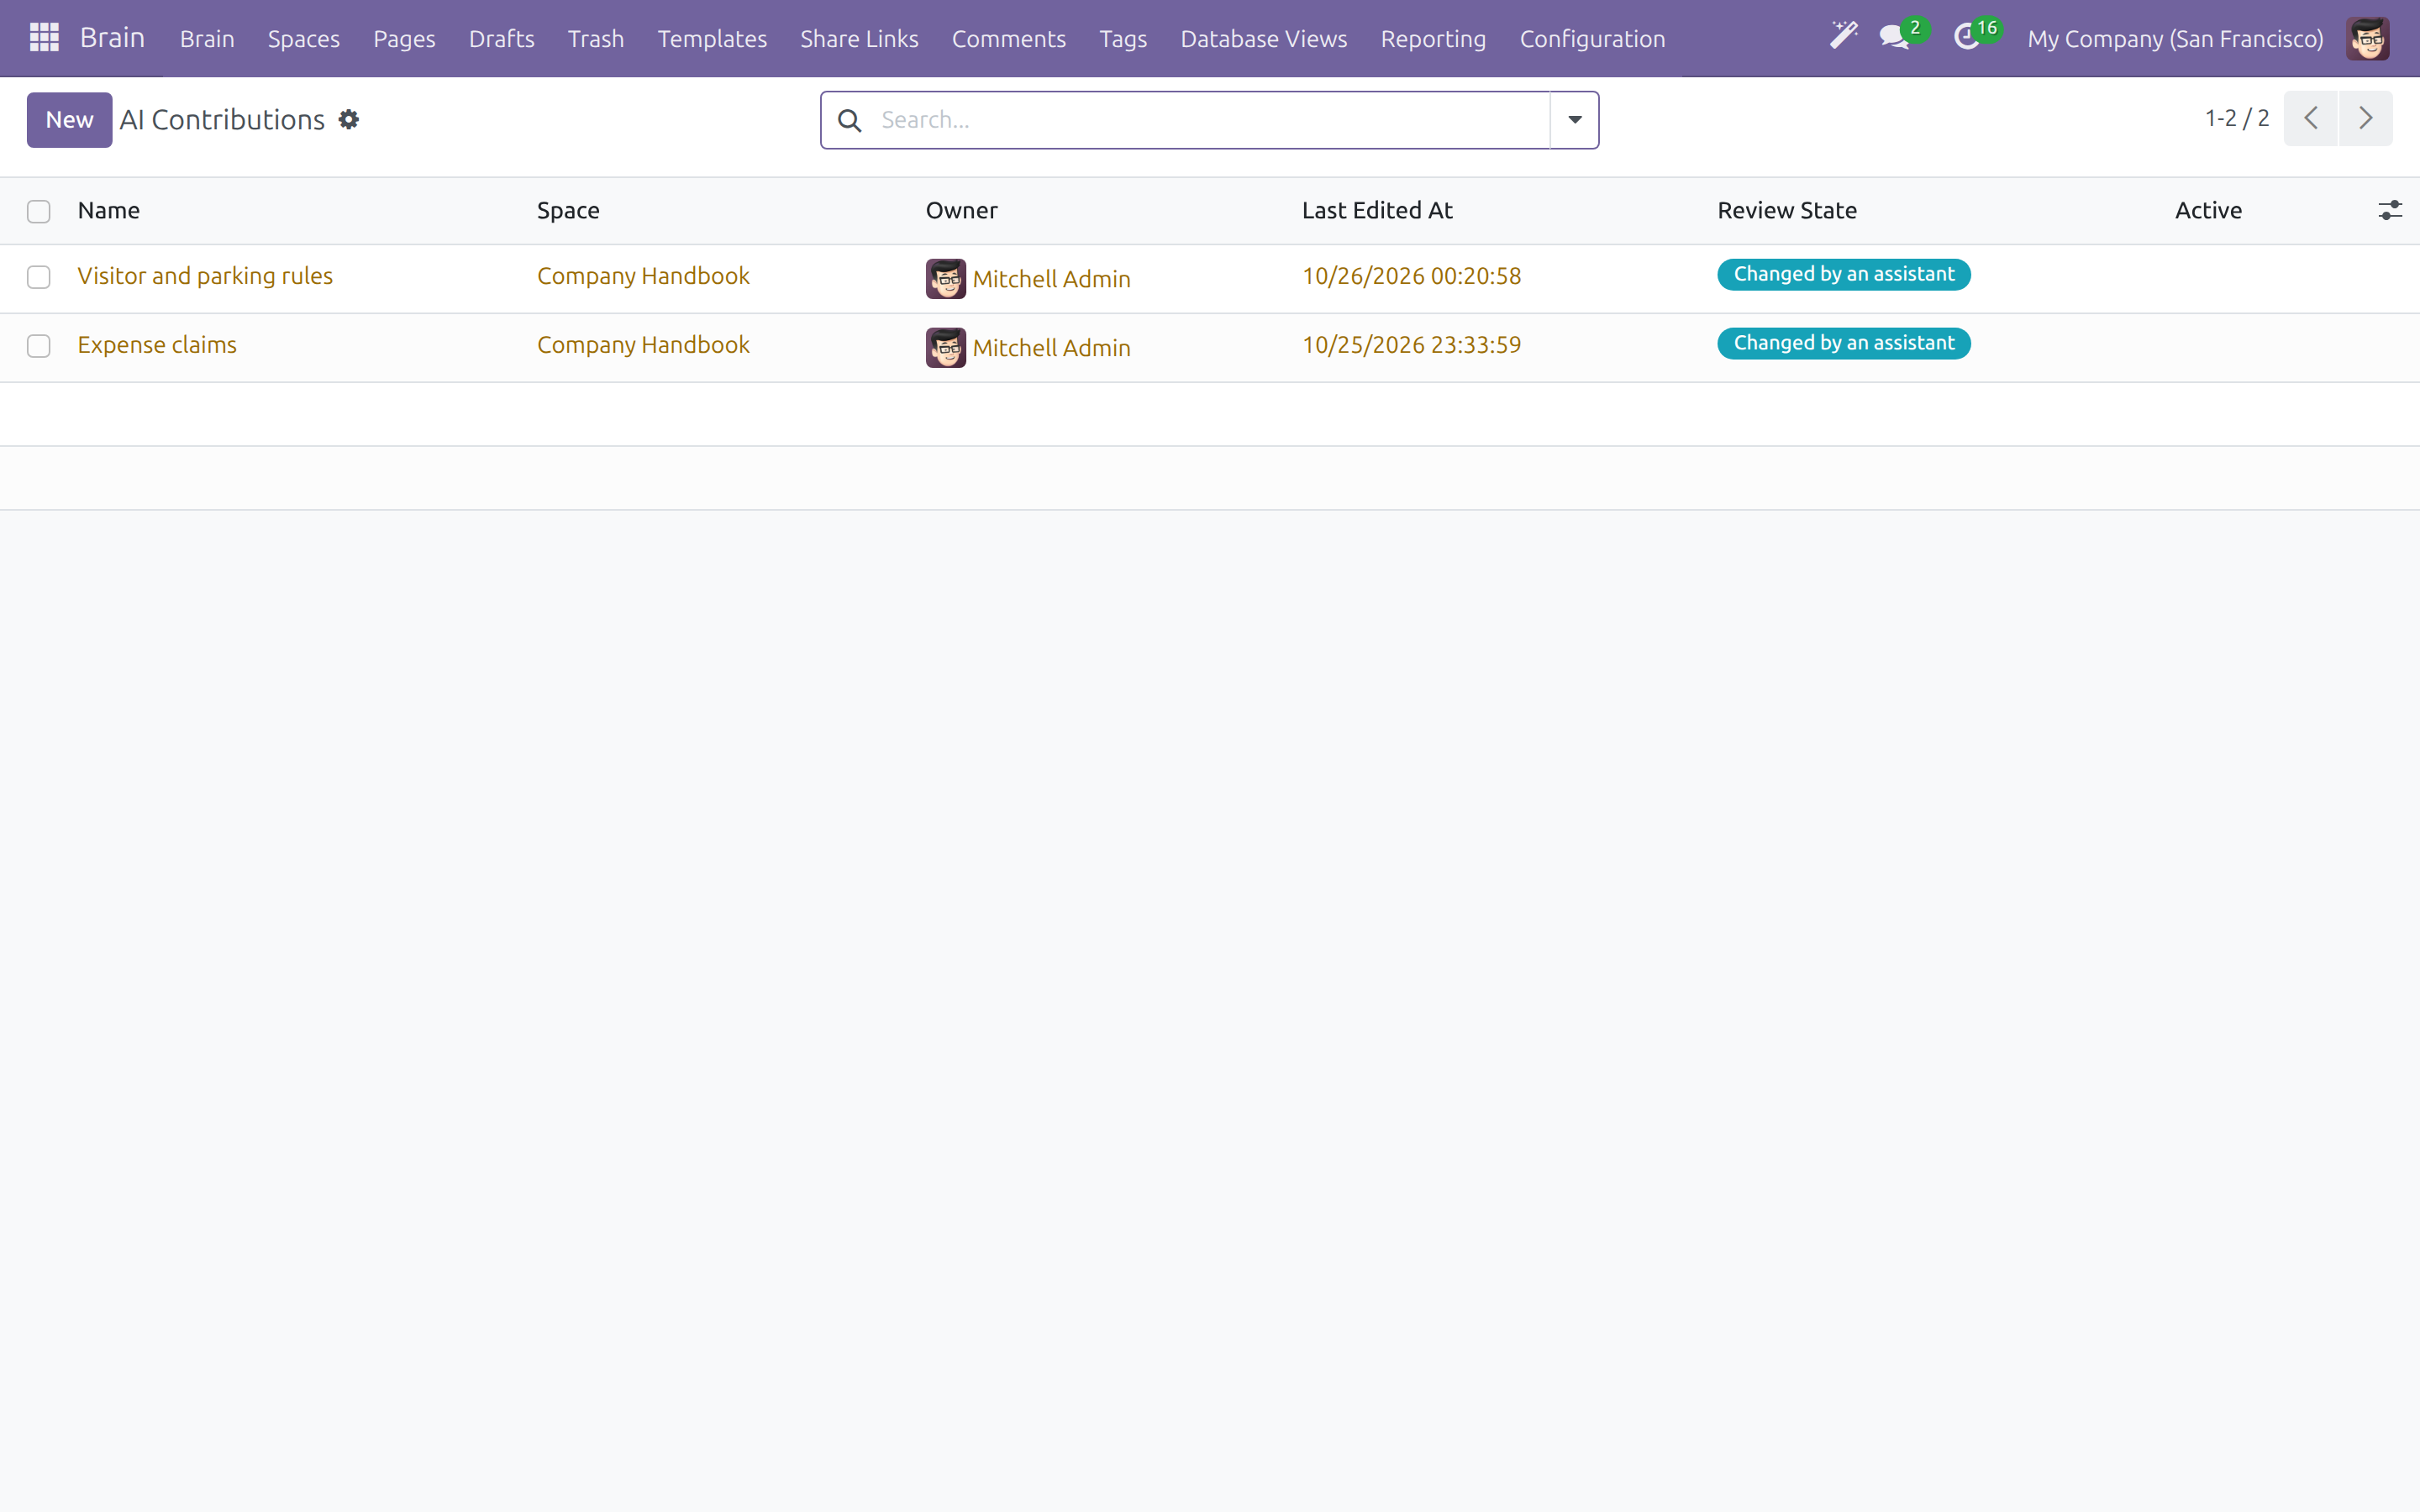Viewport: 2420px width, 1512px height.
Task: Expand the search options dropdown arrow
Action: [x=1574, y=120]
